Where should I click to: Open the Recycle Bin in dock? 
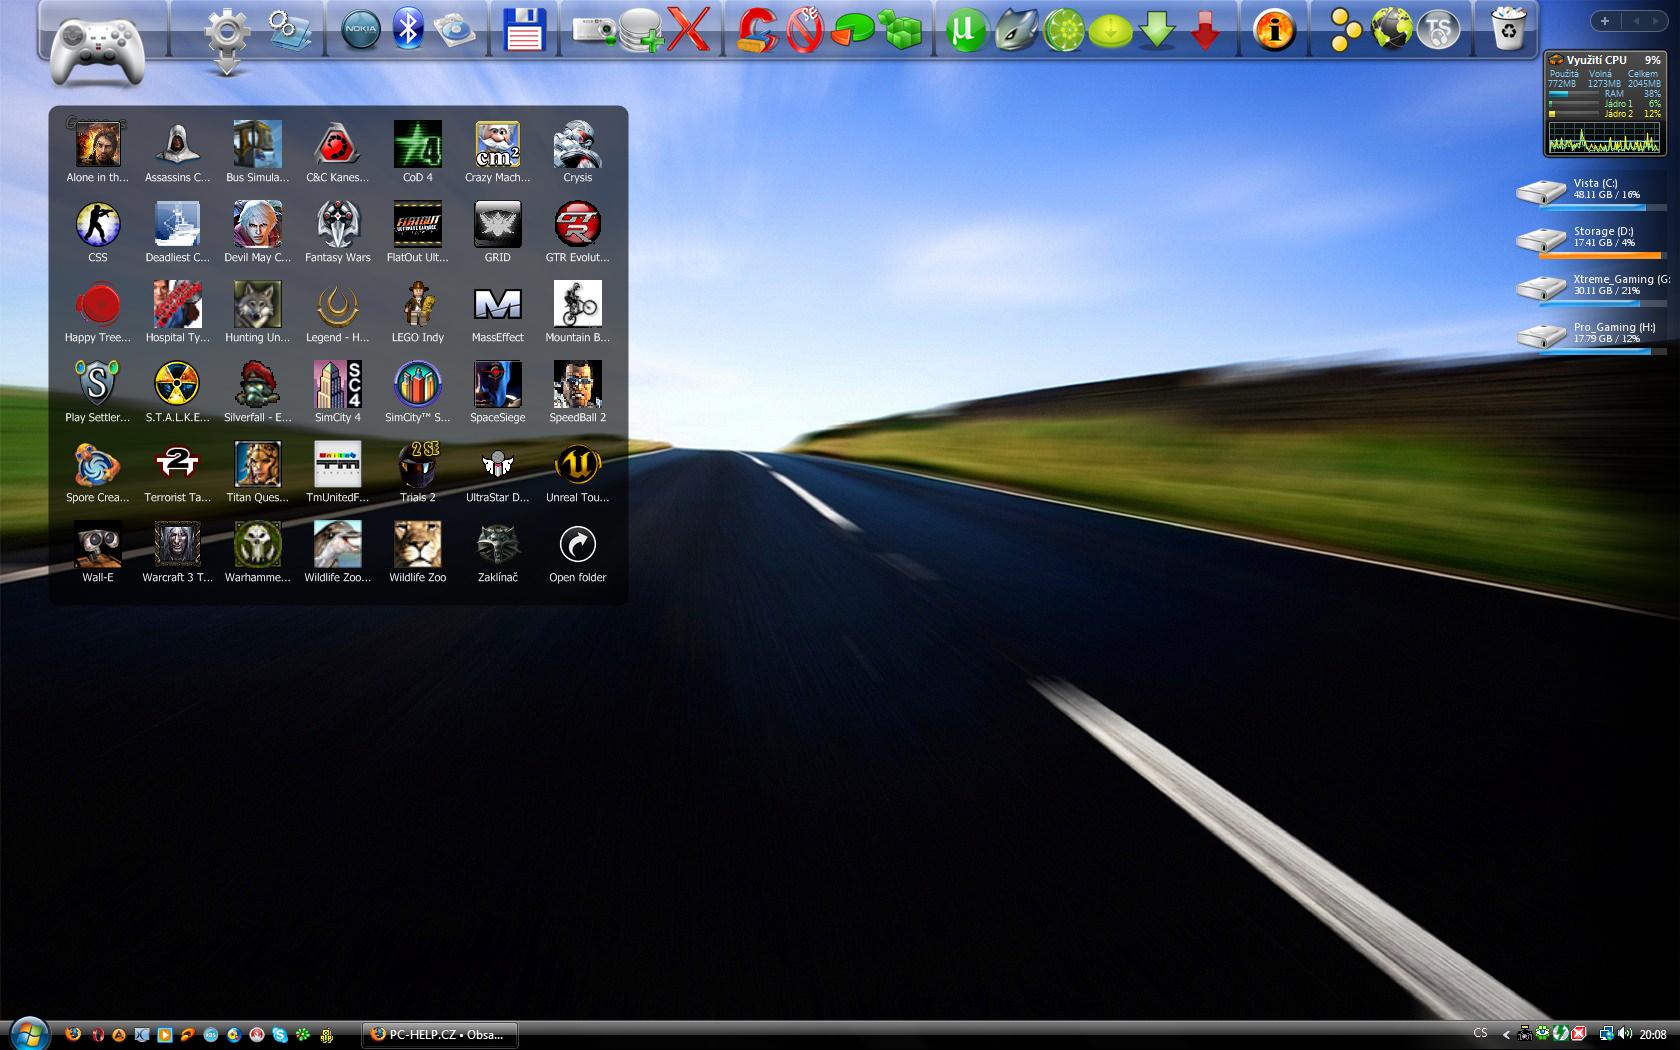(1507, 30)
